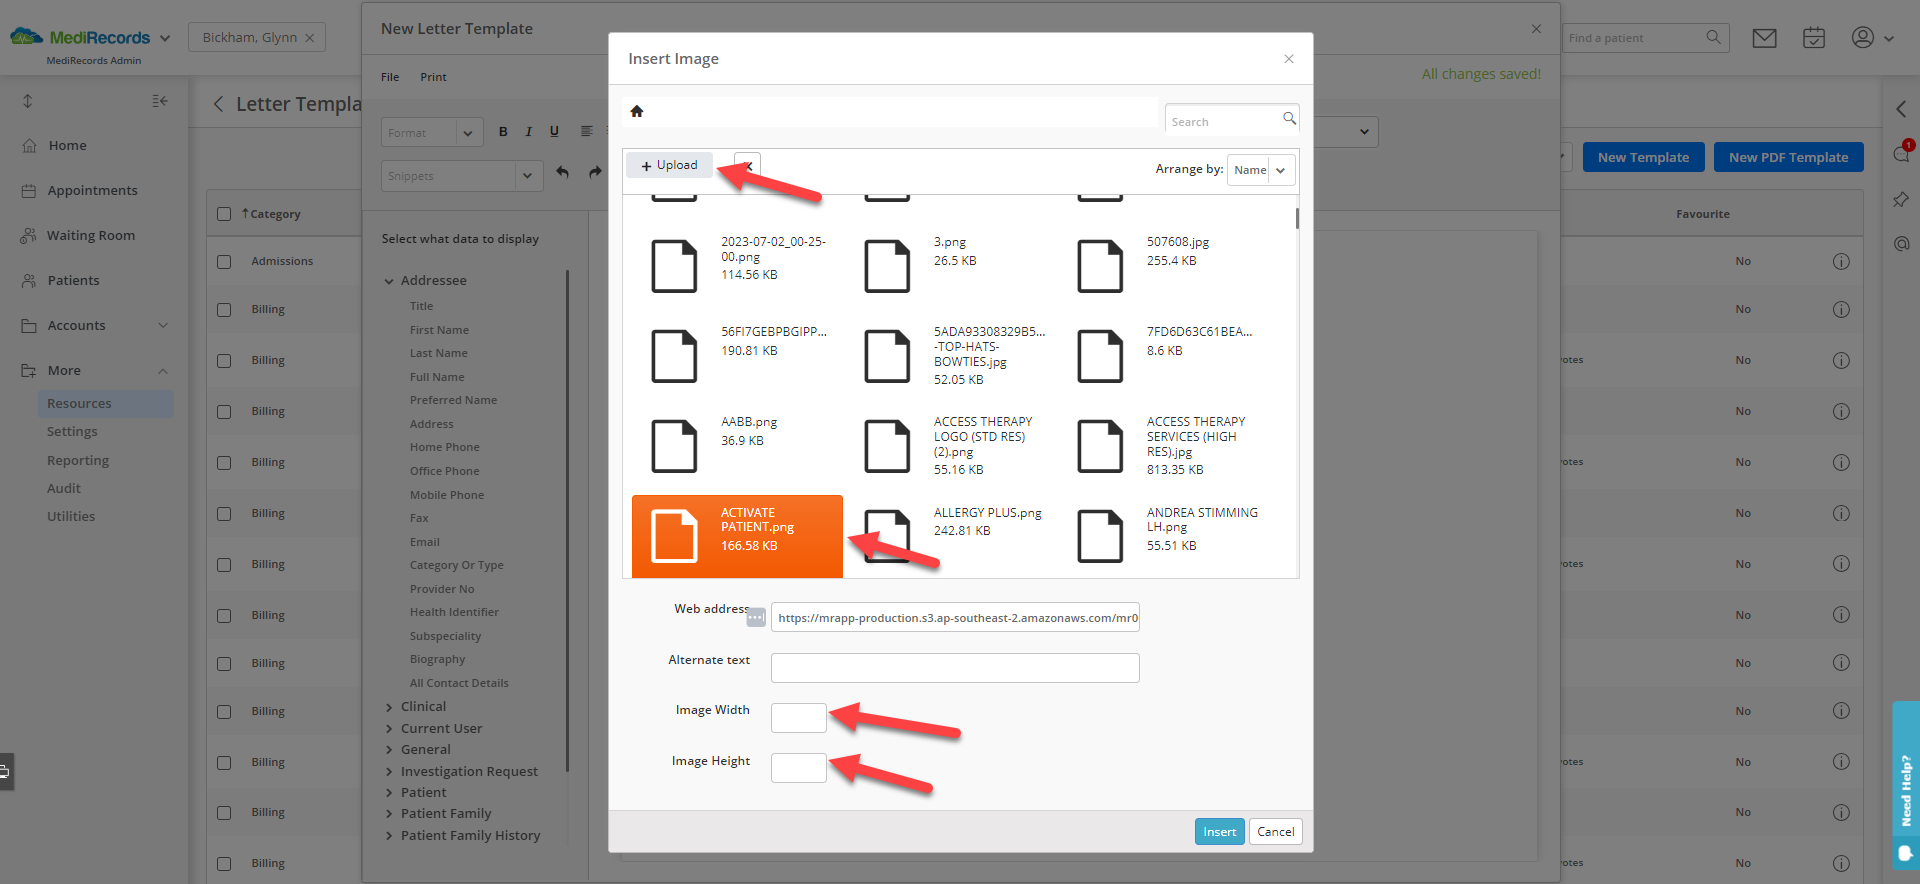Image resolution: width=1920 pixels, height=884 pixels.
Task: Click the New Template button
Action: point(1643,157)
